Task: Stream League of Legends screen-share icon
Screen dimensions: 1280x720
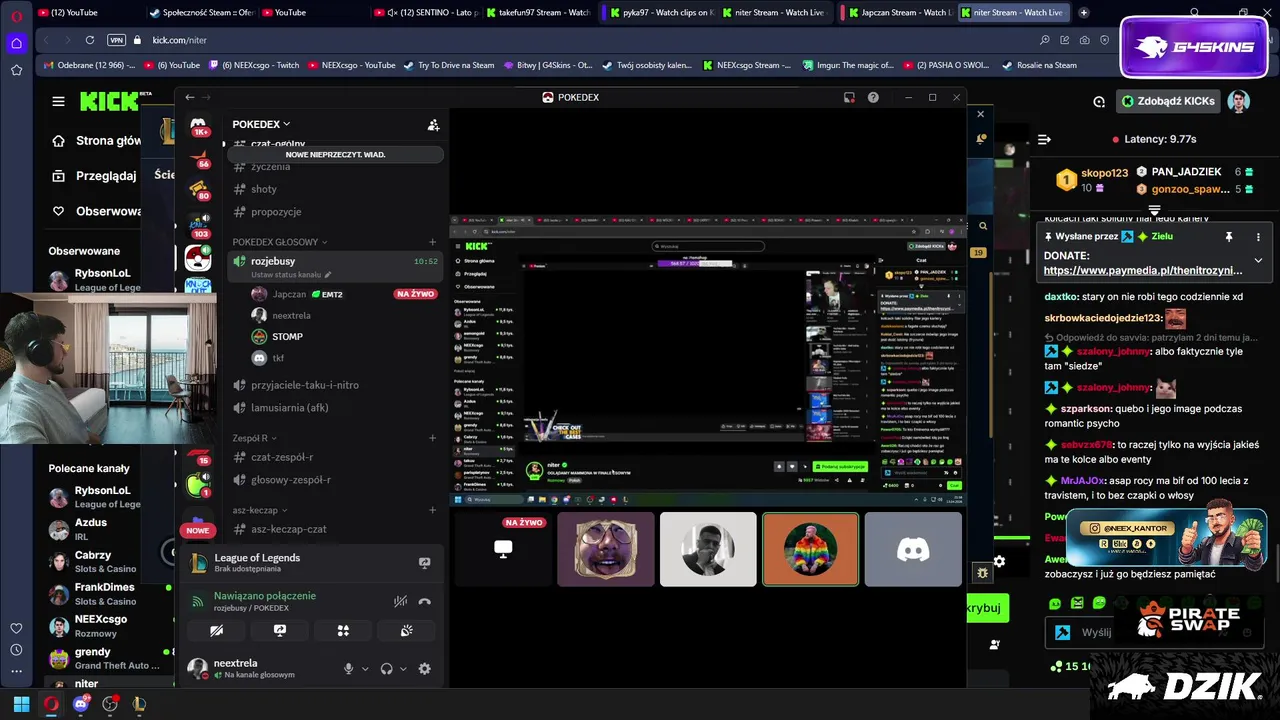Action: 424,563
